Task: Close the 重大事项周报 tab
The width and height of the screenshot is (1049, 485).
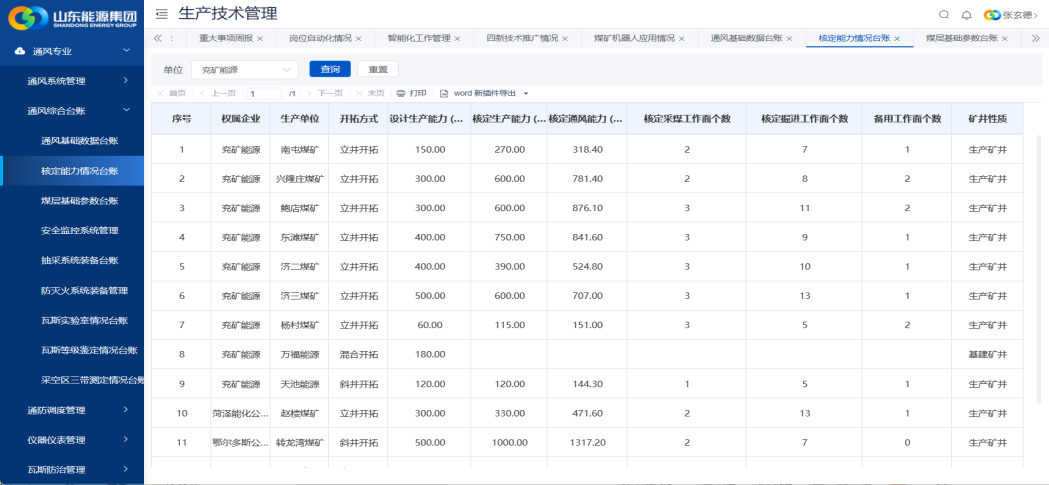Action: pos(260,38)
